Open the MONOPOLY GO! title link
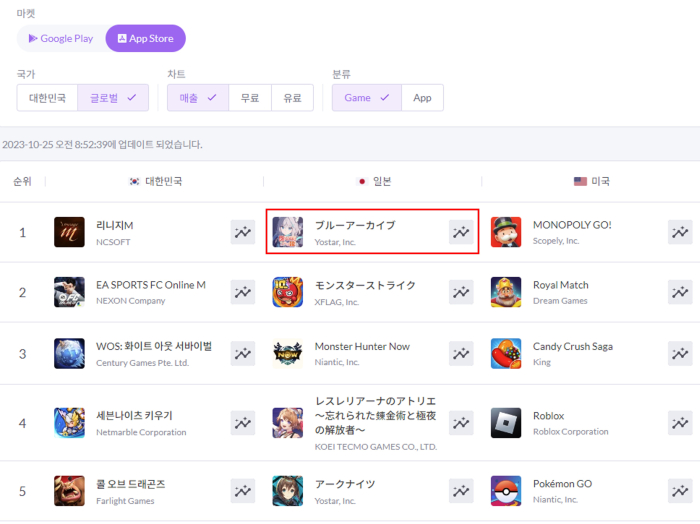This screenshot has height=524, width=700. (572, 225)
